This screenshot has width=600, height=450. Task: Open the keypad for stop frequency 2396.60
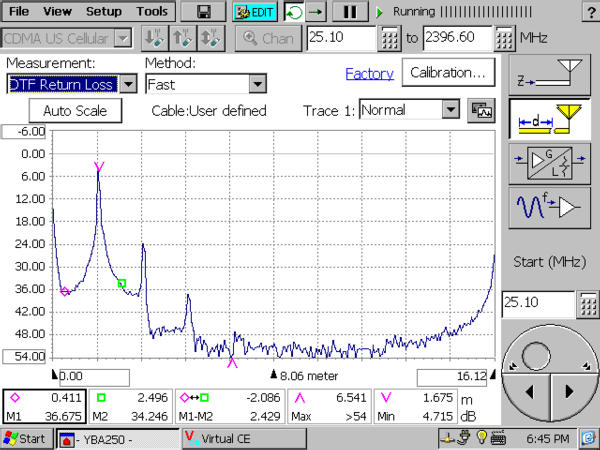coord(505,38)
